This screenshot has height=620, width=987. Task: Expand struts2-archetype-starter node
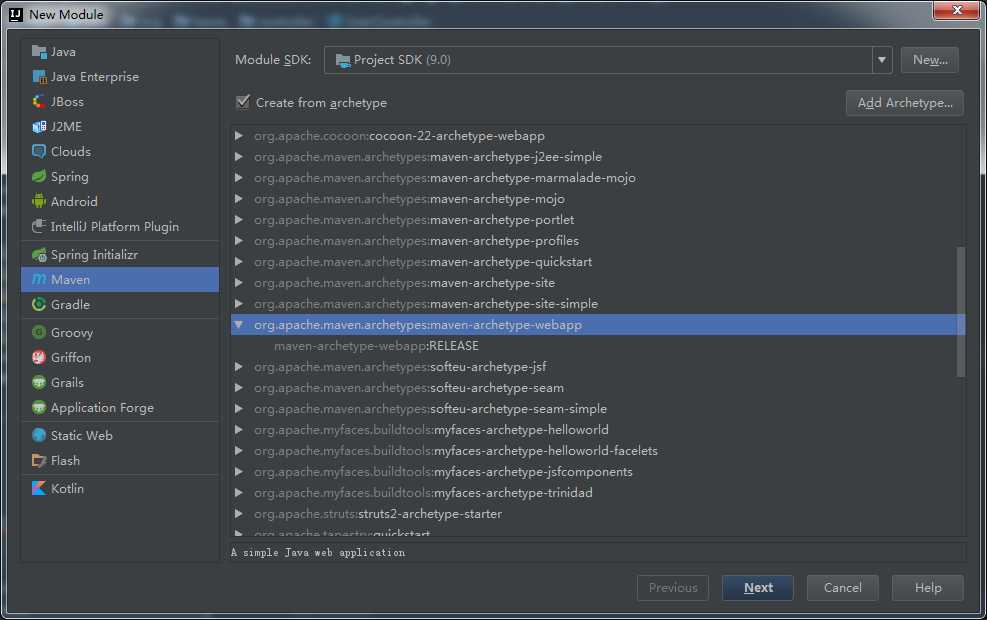pos(239,514)
